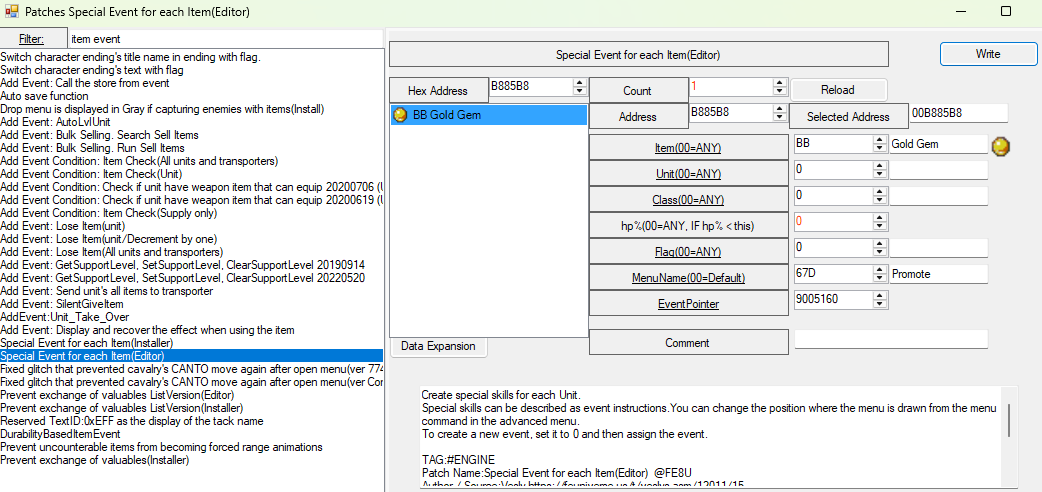This screenshot has height=492, width=1042.
Task: Click the application icon in title bar
Action: point(12,11)
